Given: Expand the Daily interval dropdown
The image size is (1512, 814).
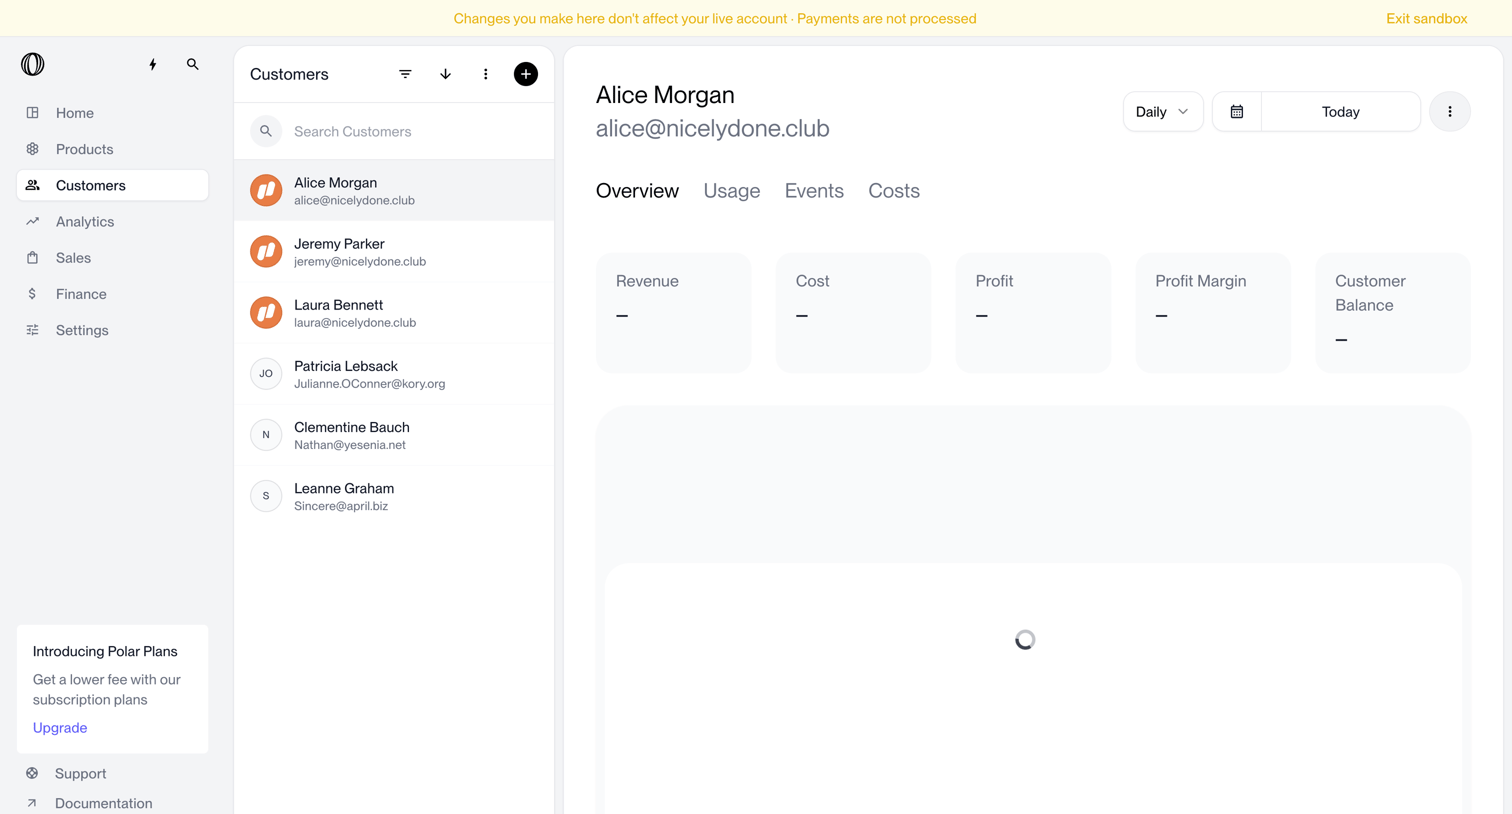Looking at the screenshot, I should click(x=1163, y=112).
